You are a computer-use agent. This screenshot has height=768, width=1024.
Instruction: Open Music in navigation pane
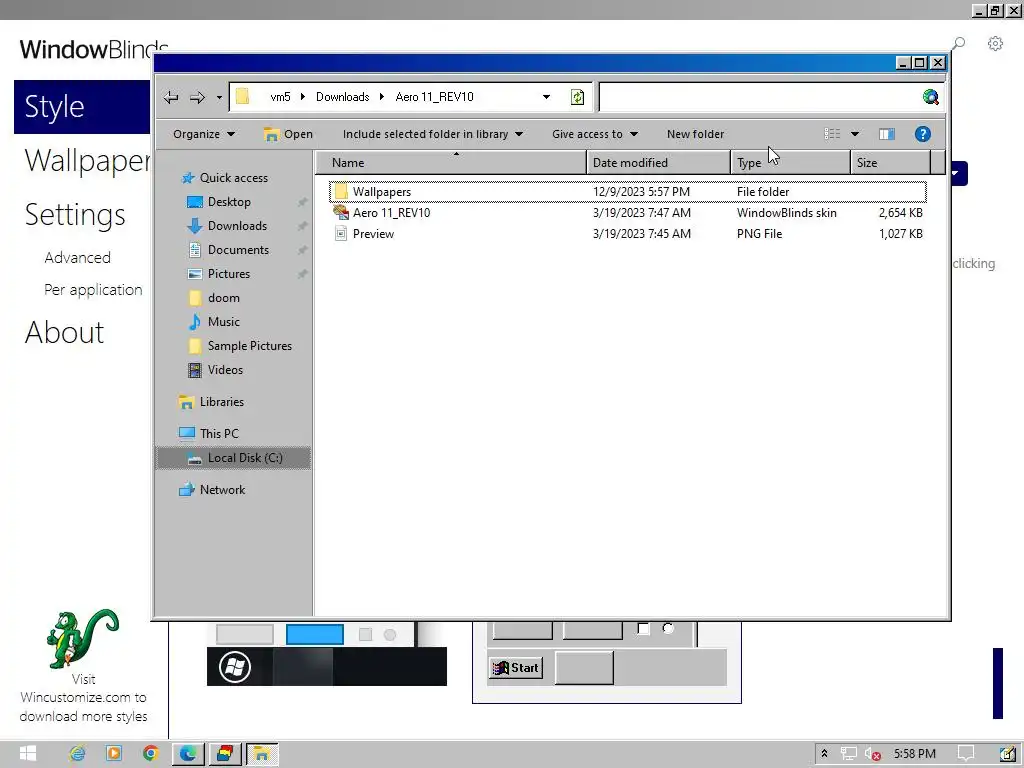tap(214, 322)
